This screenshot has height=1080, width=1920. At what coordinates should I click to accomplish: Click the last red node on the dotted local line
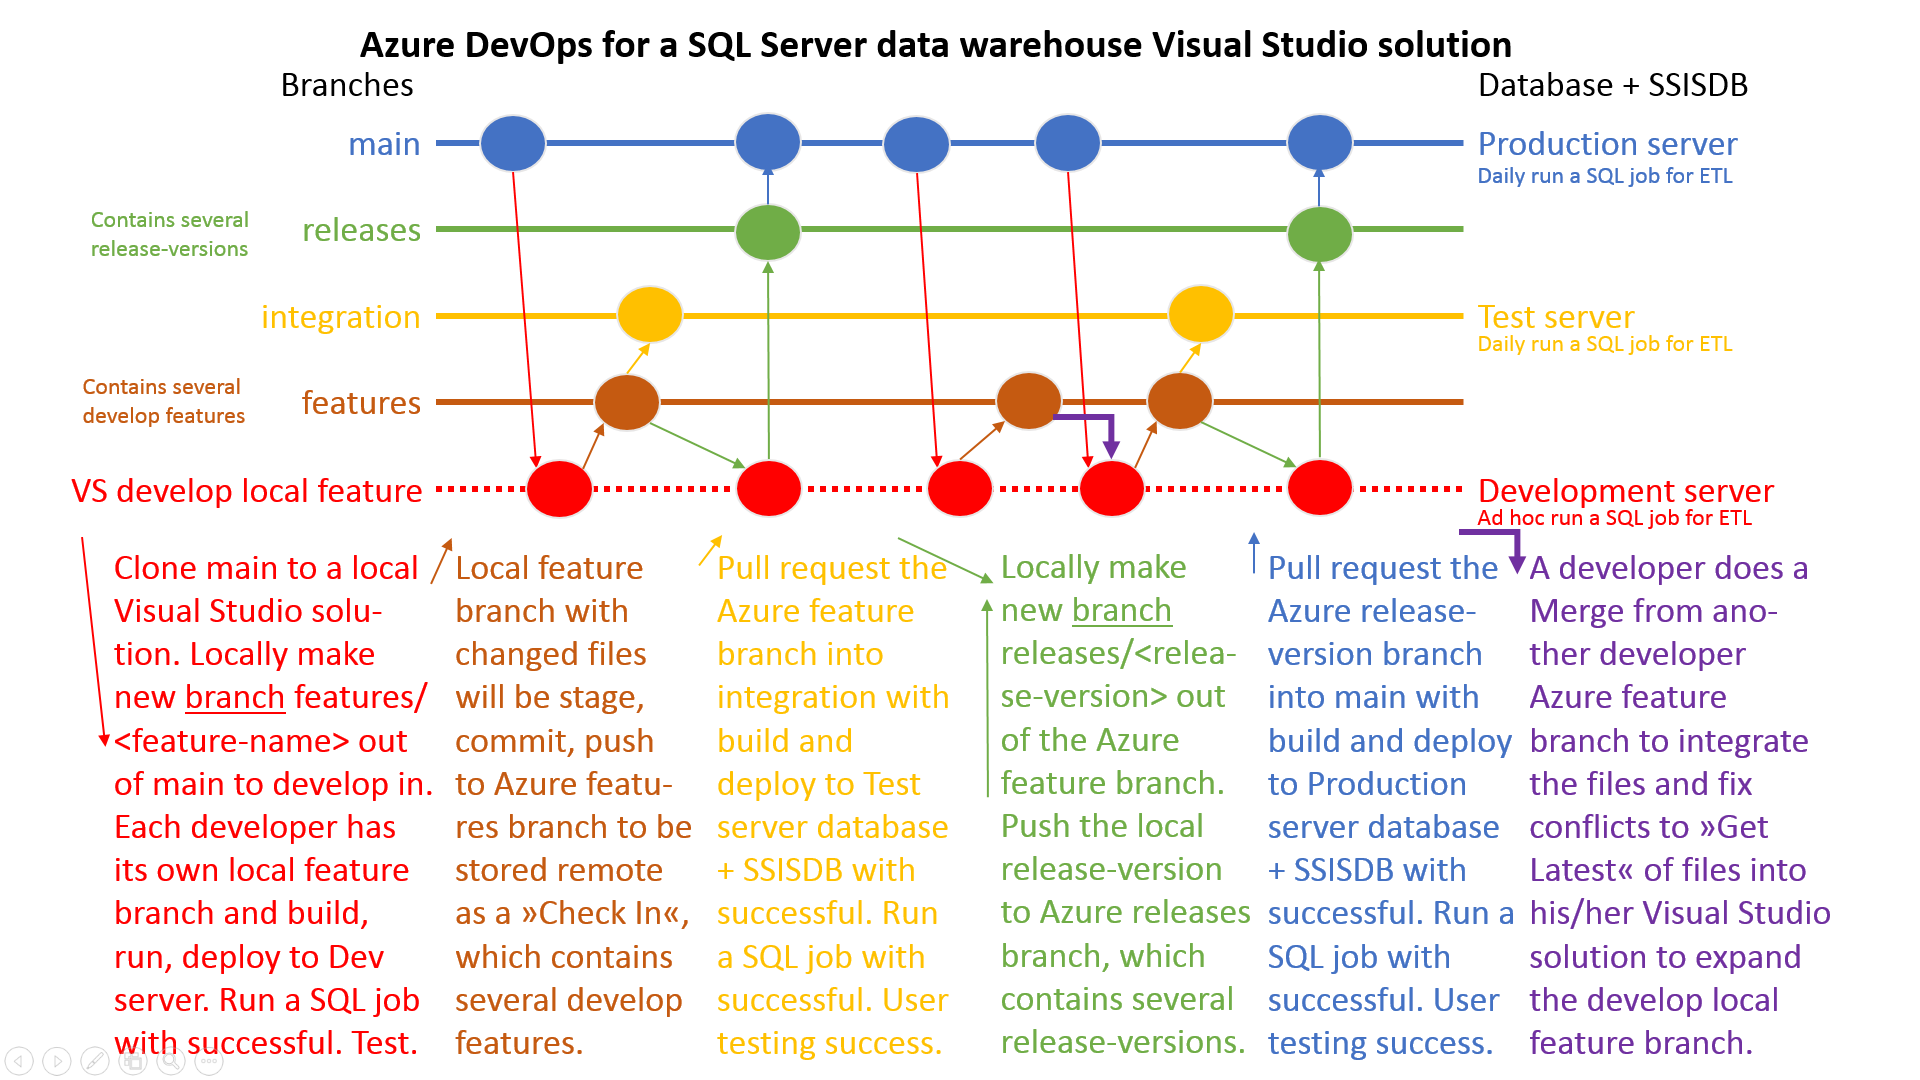(1320, 488)
